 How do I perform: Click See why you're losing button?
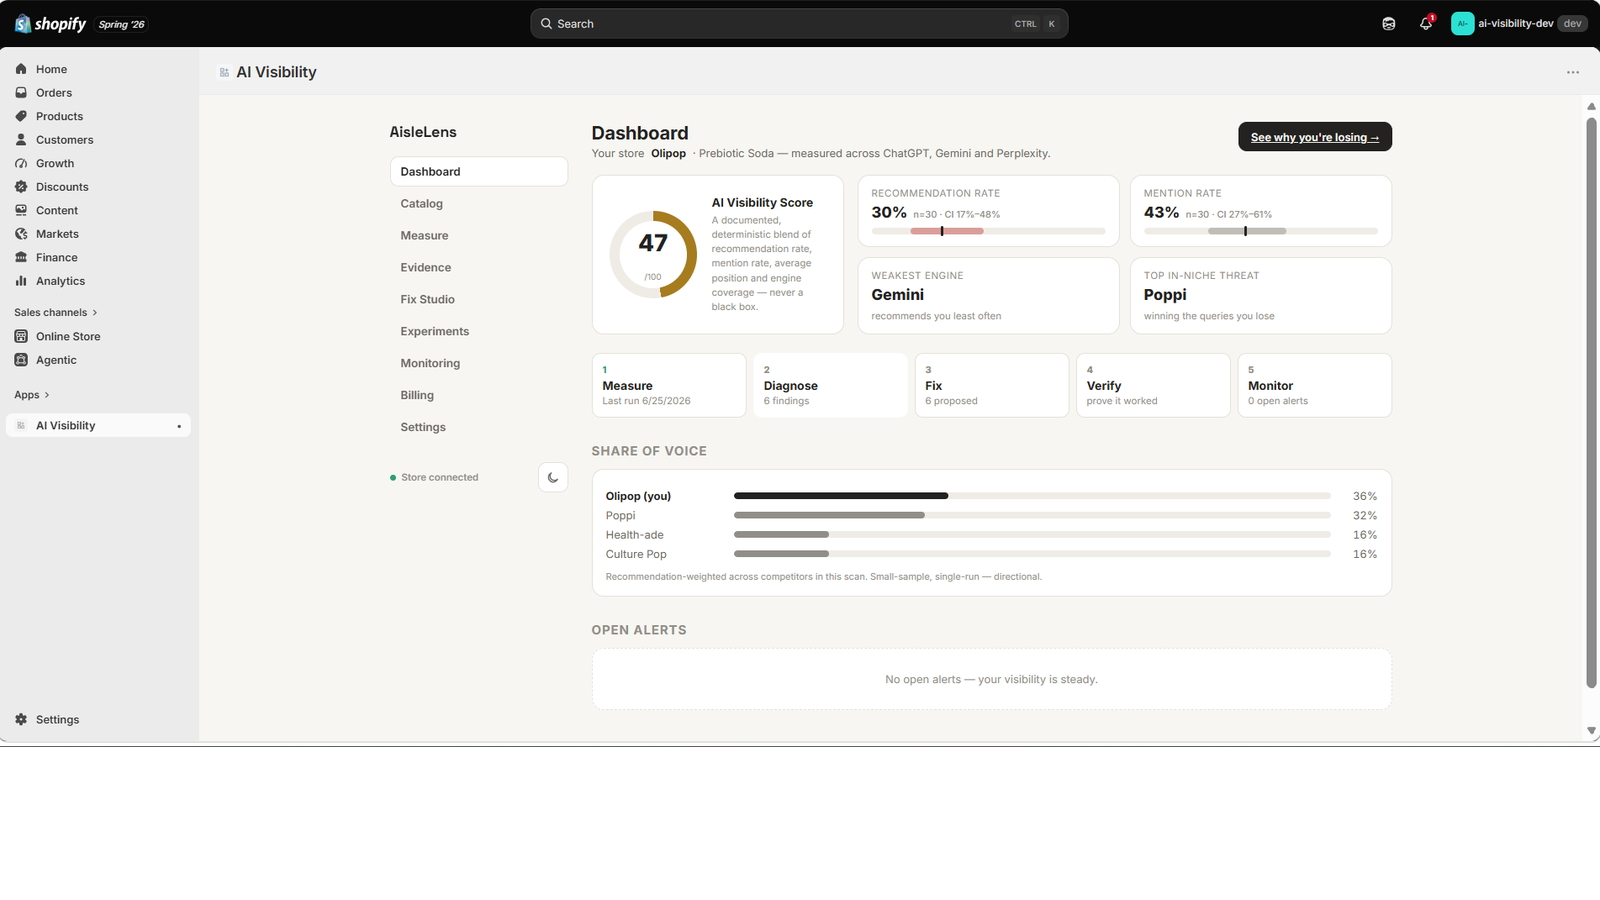pos(1315,137)
